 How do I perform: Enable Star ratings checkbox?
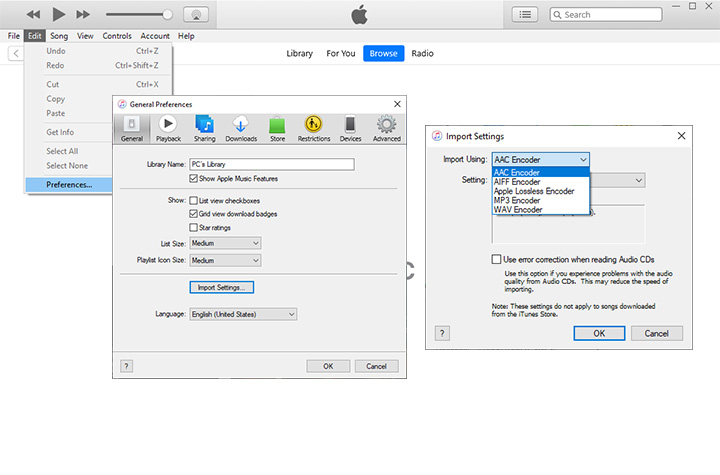tap(193, 228)
